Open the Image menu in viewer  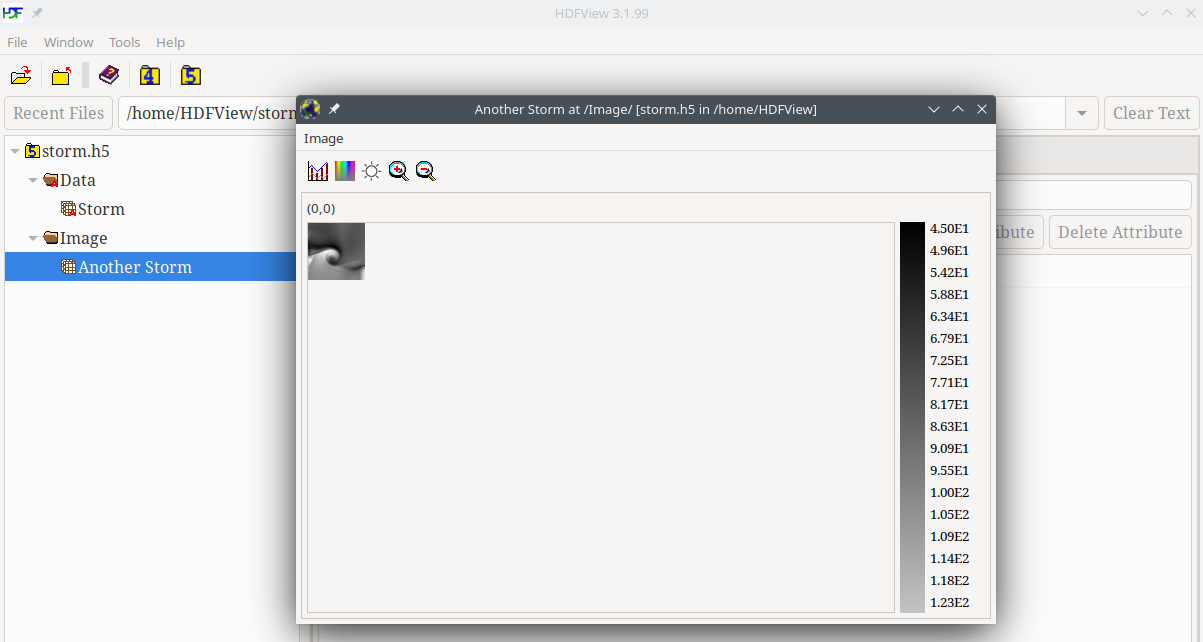pos(323,139)
